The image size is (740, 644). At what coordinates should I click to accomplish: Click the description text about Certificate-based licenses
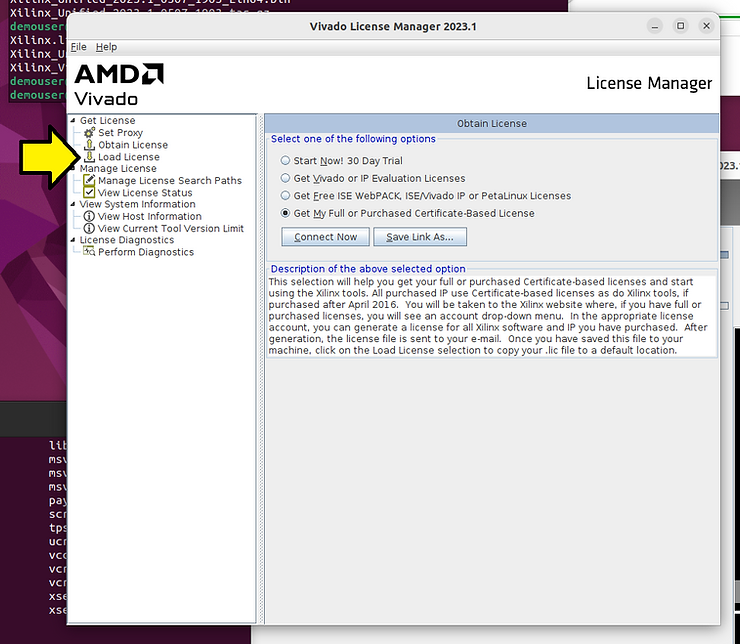(x=488, y=316)
